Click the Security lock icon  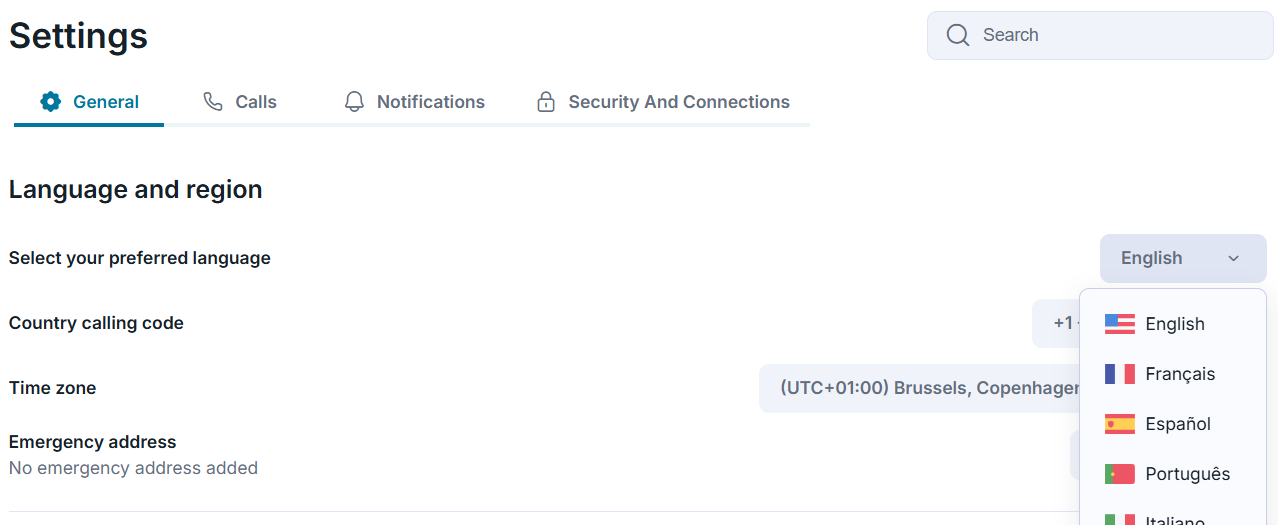pos(546,102)
